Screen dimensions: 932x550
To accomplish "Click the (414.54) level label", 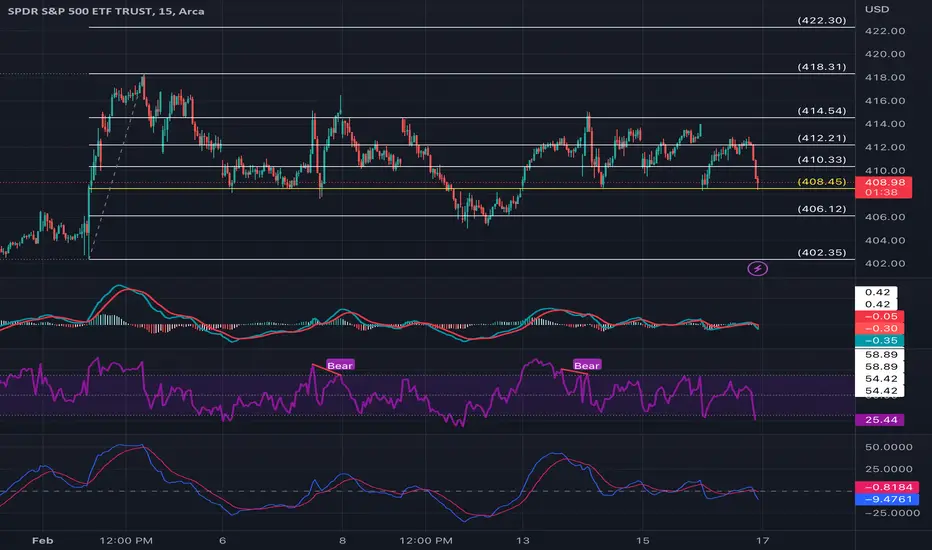I will (821, 111).
